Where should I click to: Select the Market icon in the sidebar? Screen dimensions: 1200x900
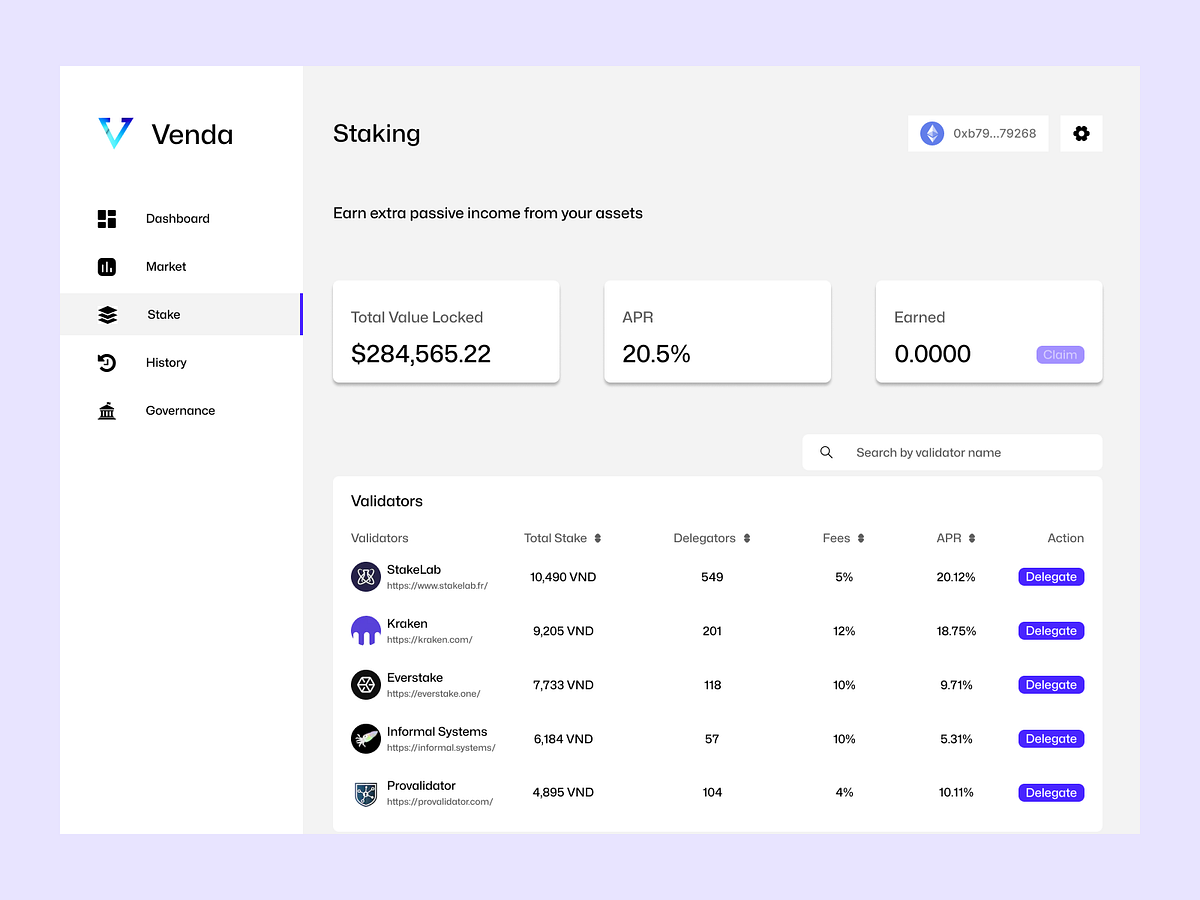click(107, 266)
